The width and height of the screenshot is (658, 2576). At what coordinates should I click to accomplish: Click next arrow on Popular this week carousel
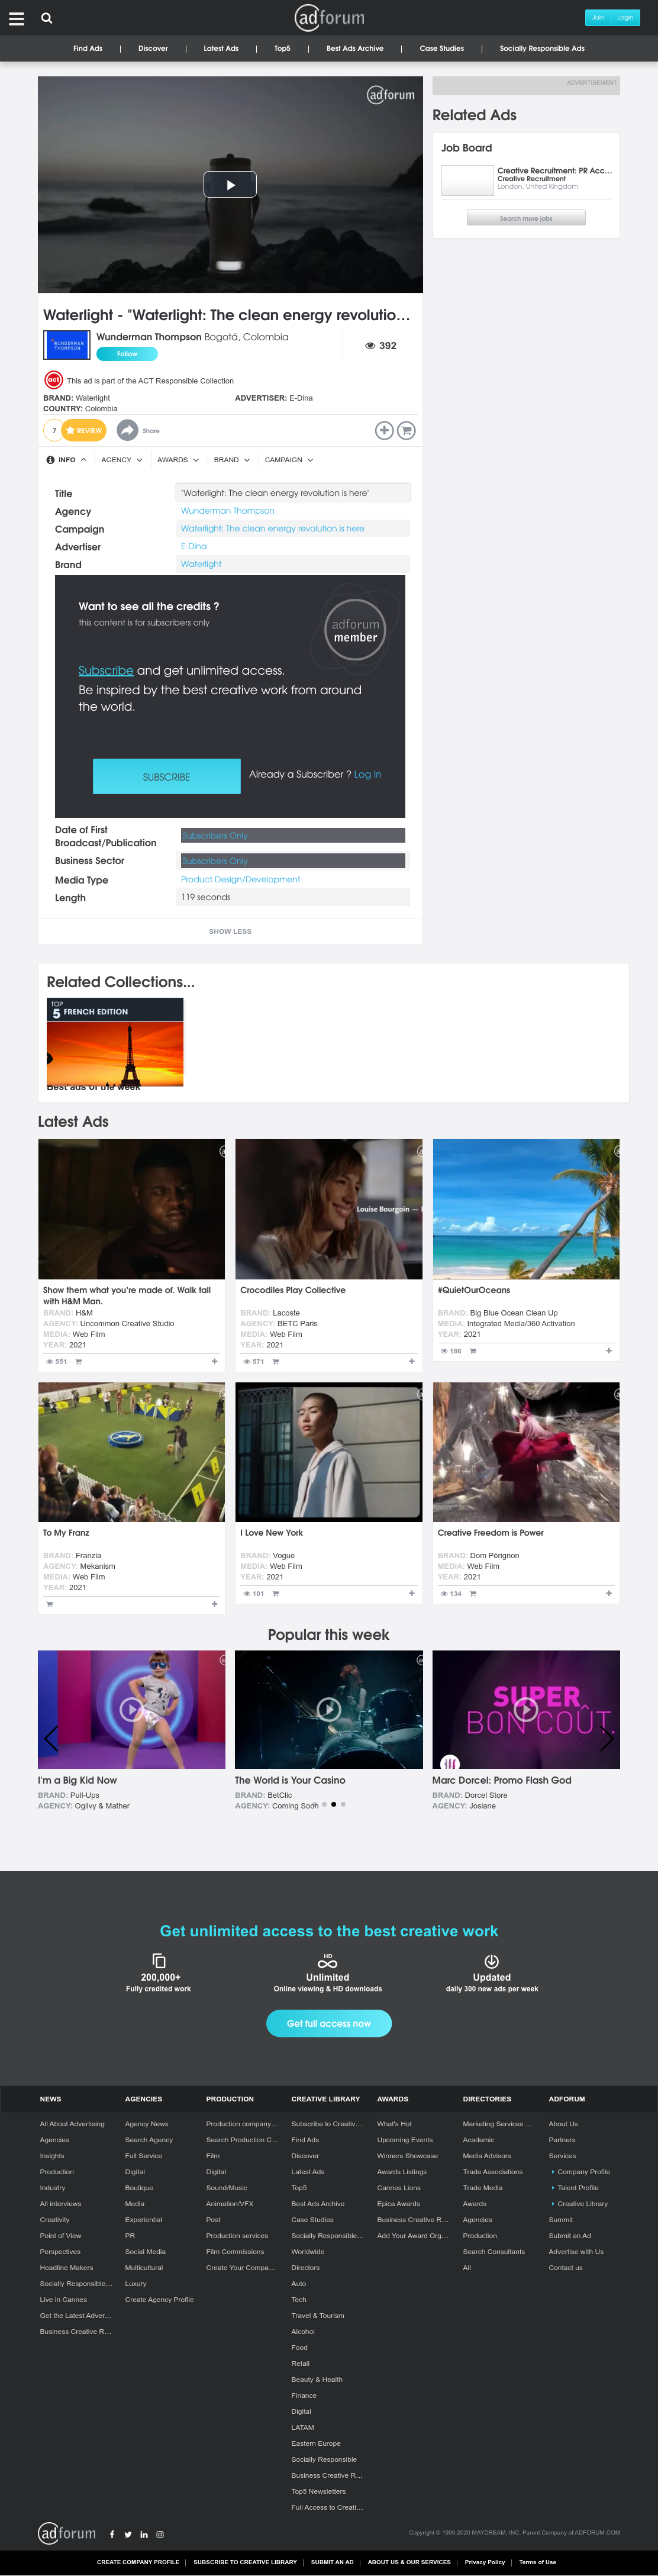[606, 1739]
